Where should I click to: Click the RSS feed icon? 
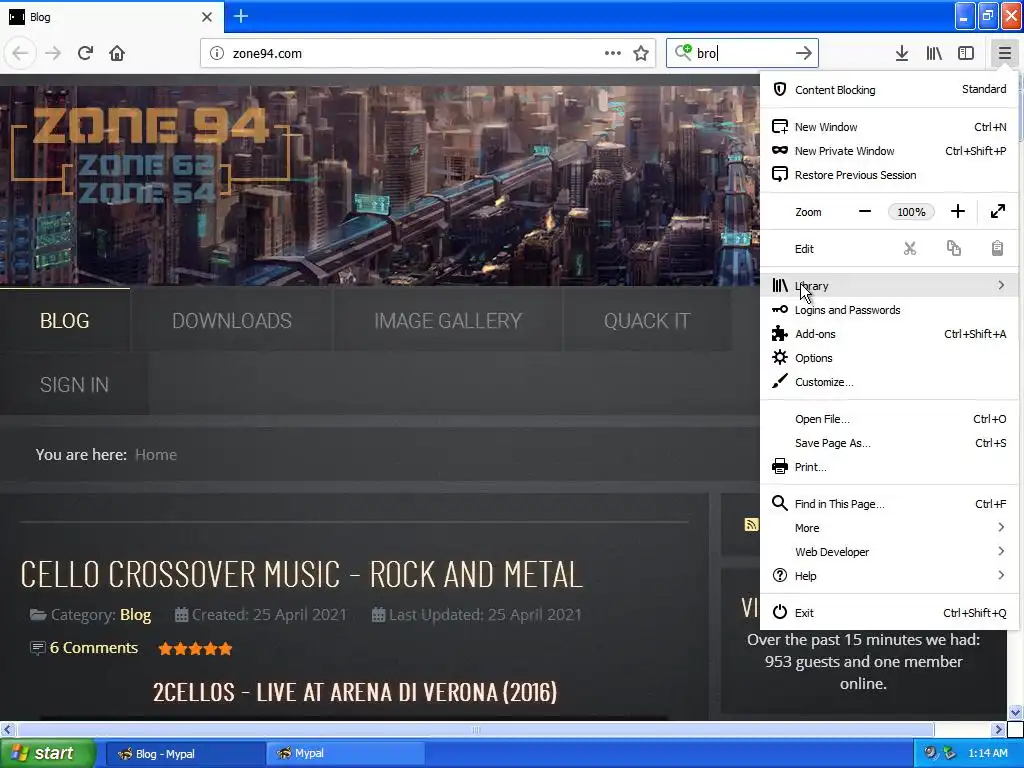pos(751,524)
